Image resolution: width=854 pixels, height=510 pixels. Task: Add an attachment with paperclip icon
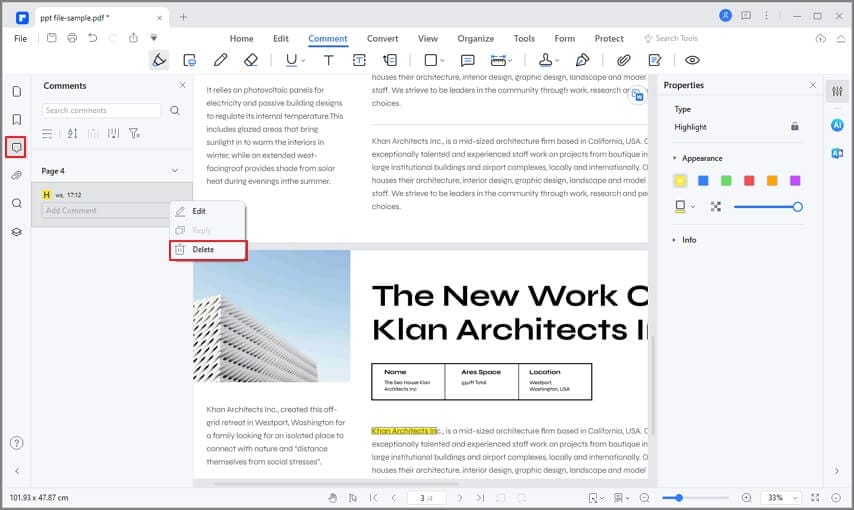624,60
